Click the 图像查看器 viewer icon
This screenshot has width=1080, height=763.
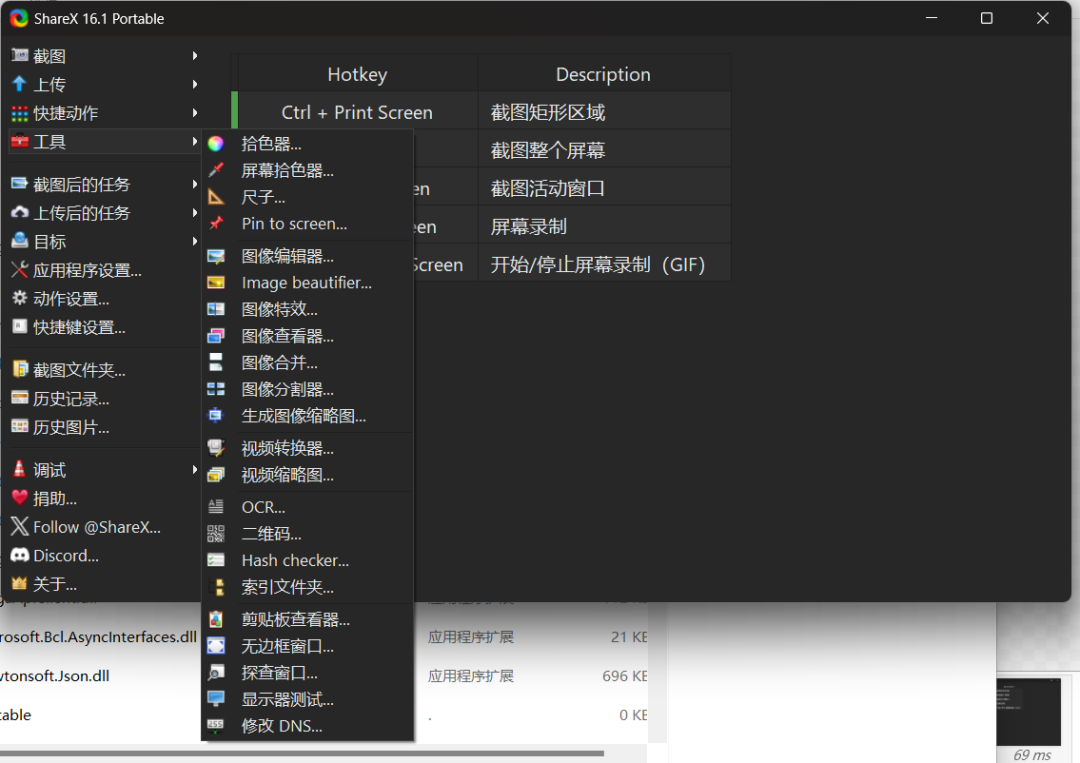(216, 336)
